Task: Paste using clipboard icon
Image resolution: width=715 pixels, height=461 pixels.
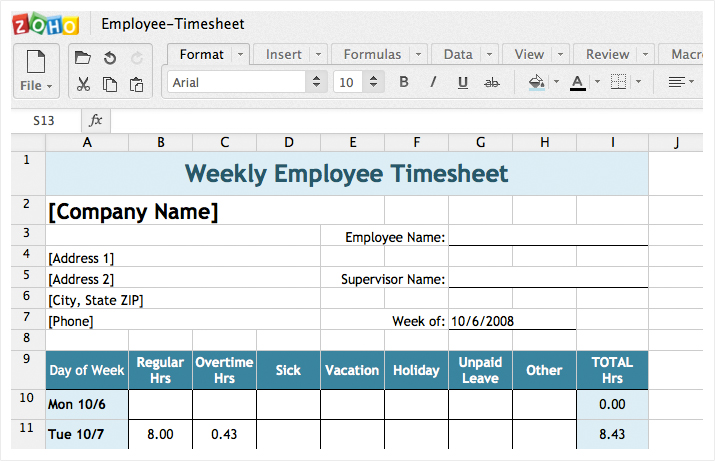Action: (136, 84)
